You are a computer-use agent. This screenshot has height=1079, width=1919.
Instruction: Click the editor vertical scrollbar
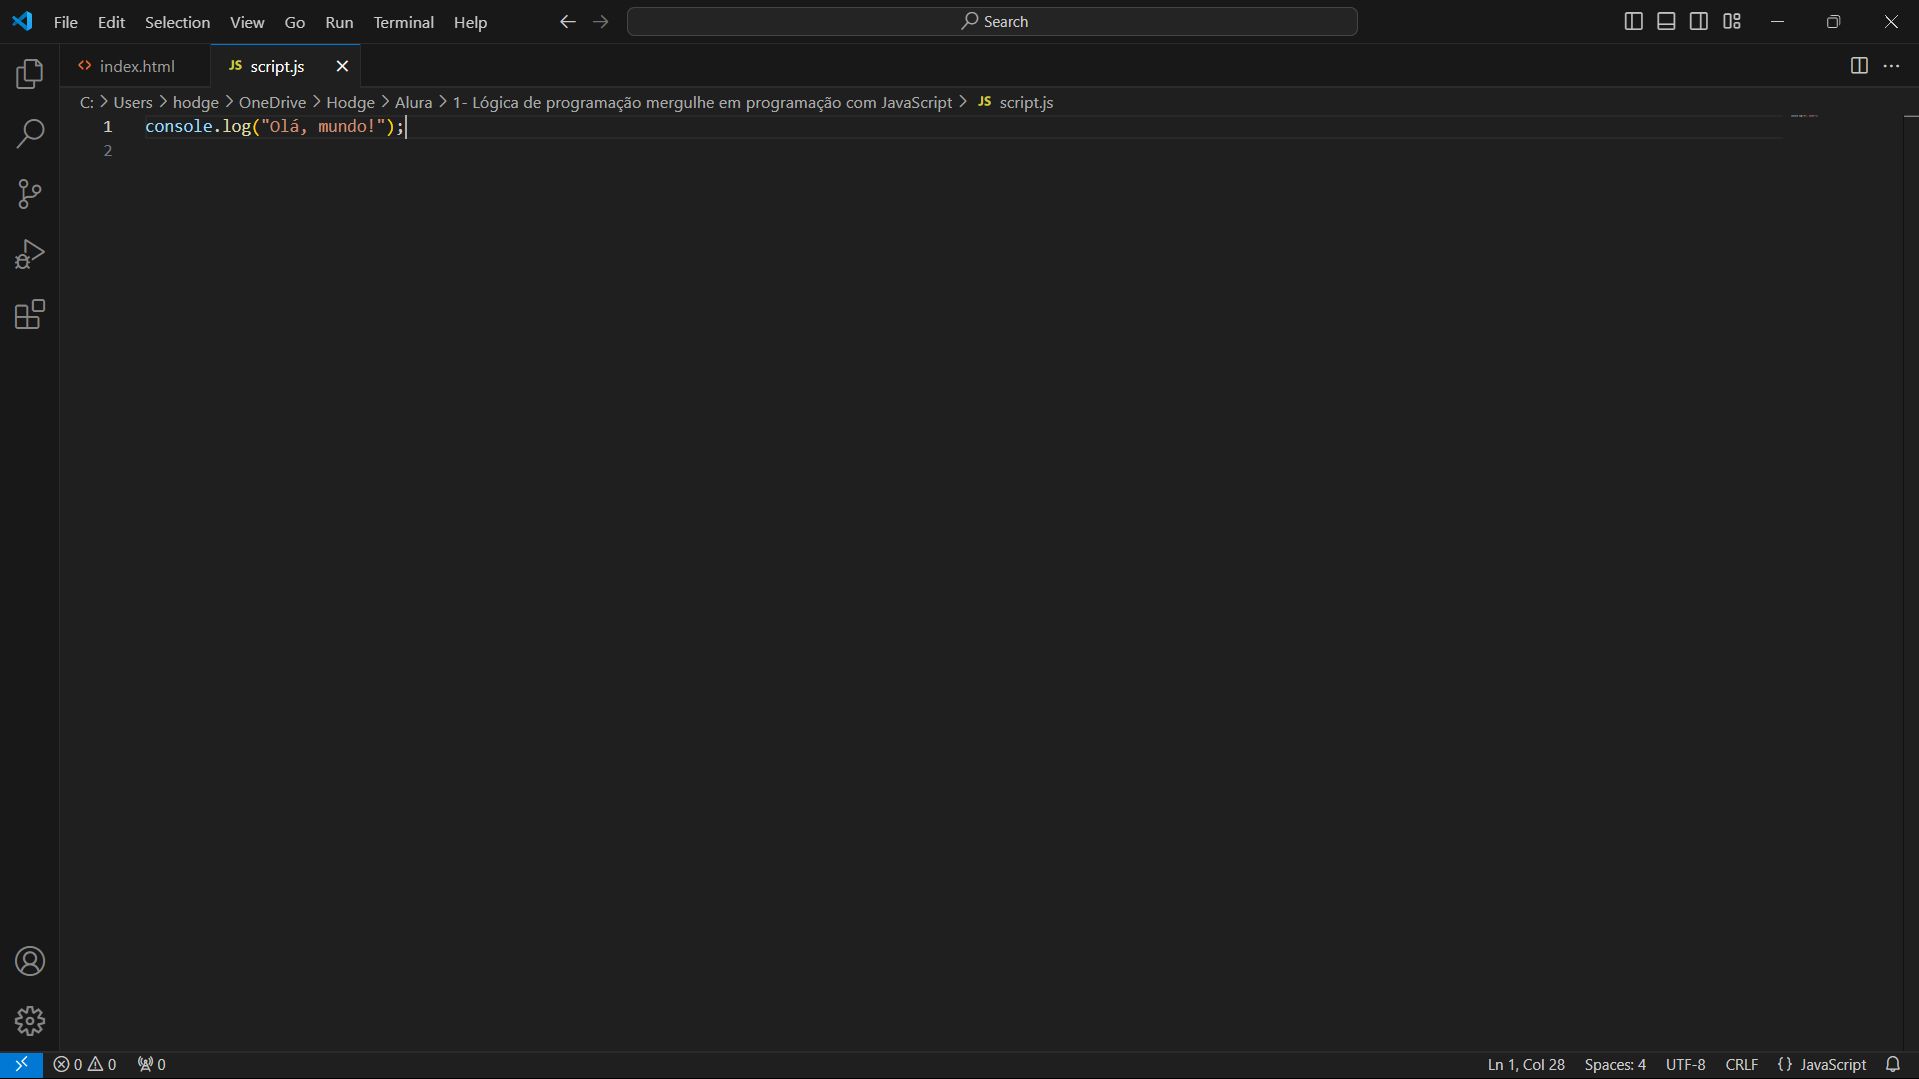click(1911, 582)
